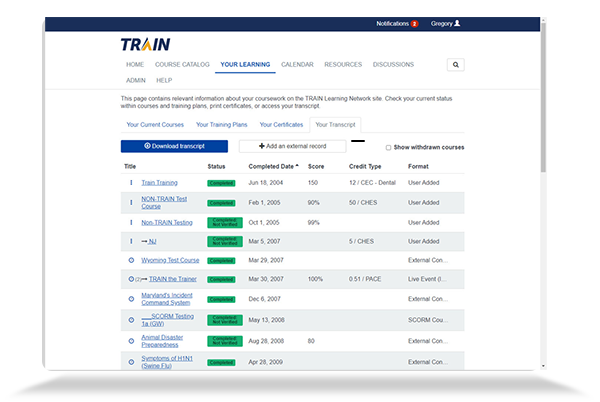The width and height of the screenshot is (600, 402).
Task: Open the DISCUSSIONS menu item
Action: [393, 64]
